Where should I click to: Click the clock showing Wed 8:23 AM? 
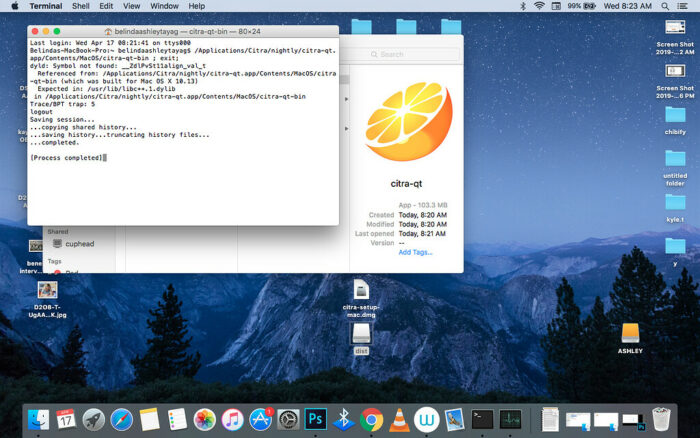(627, 6)
